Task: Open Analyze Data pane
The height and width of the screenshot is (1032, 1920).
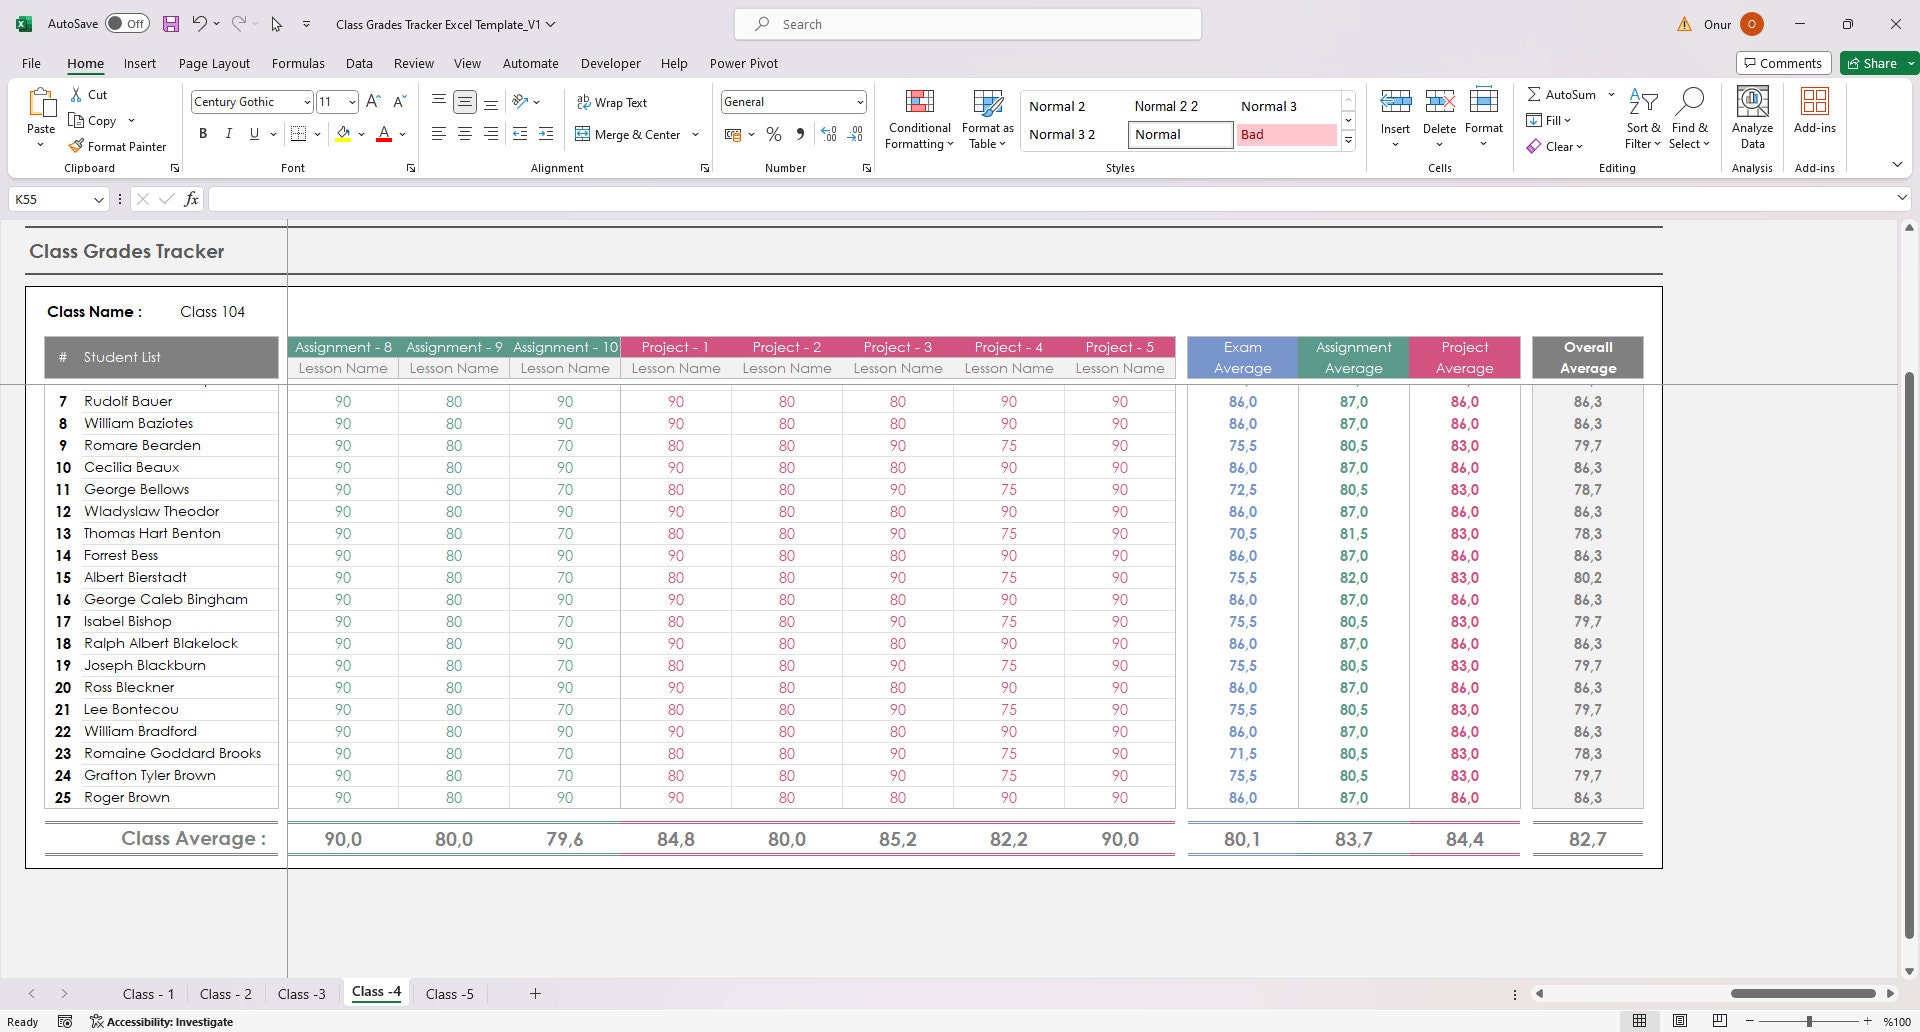Action: point(1751,118)
